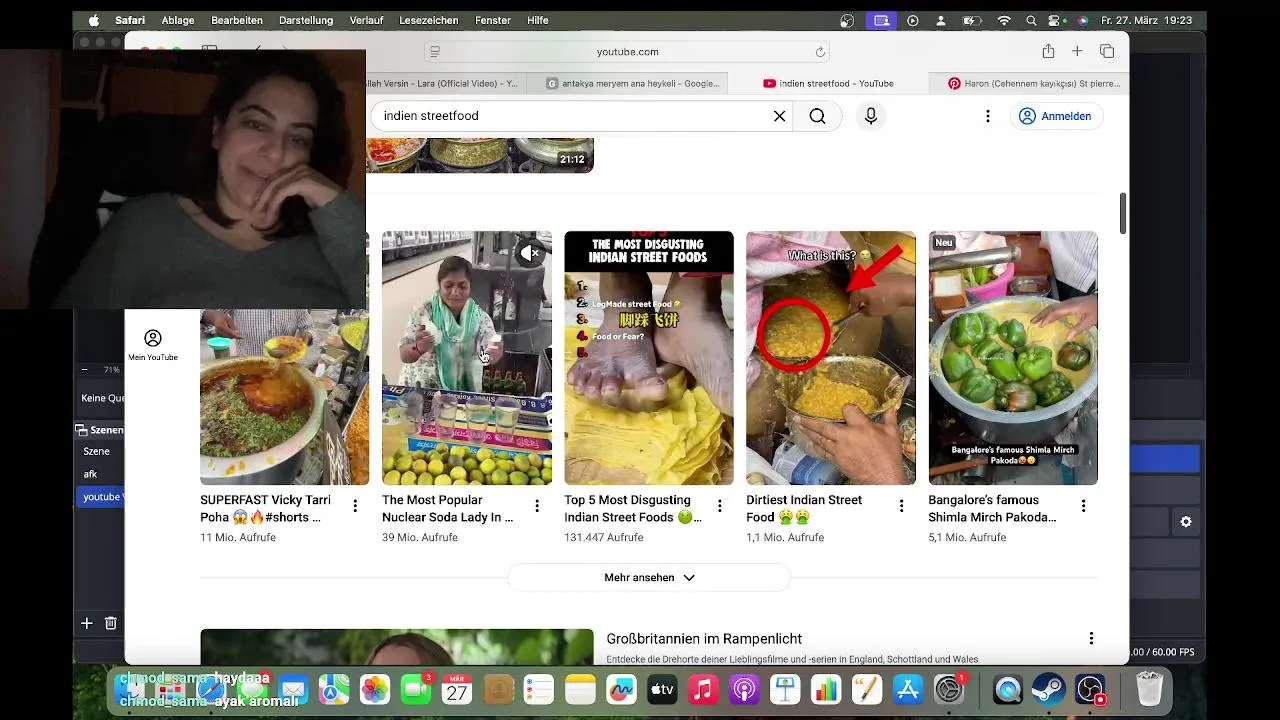The image size is (1280, 720).
Task: Unmute the Nuclear Soda Lady preview
Action: pyautogui.click(x=530, y=253)
